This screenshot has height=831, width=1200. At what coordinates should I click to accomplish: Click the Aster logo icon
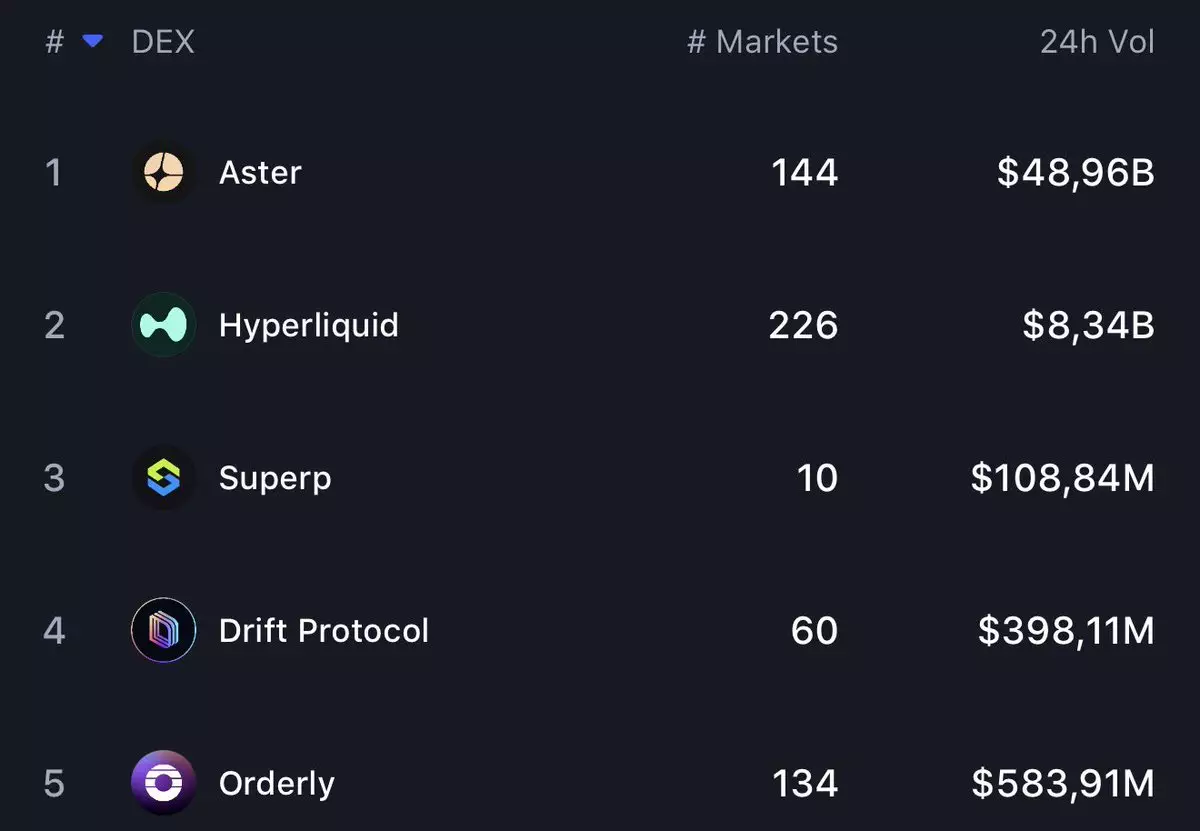(163, 173)
